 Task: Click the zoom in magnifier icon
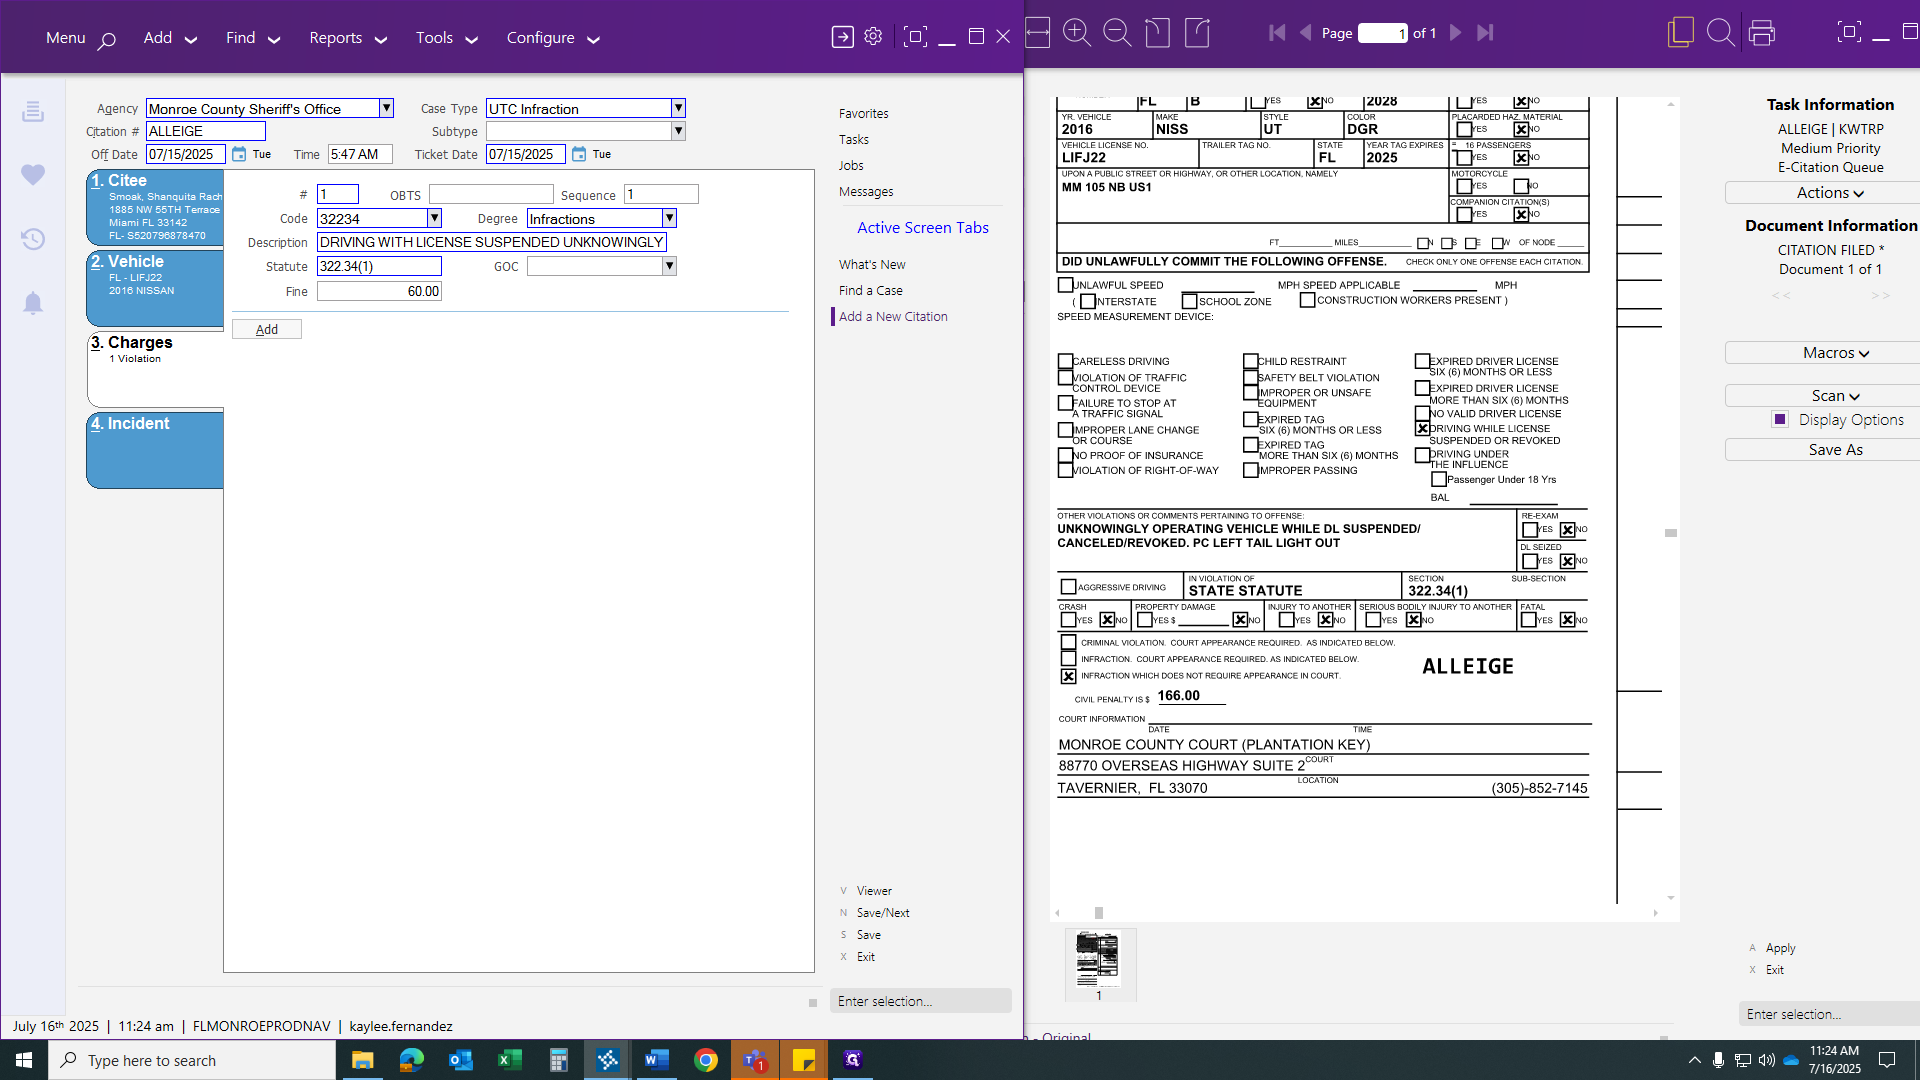coord(1077,33)
